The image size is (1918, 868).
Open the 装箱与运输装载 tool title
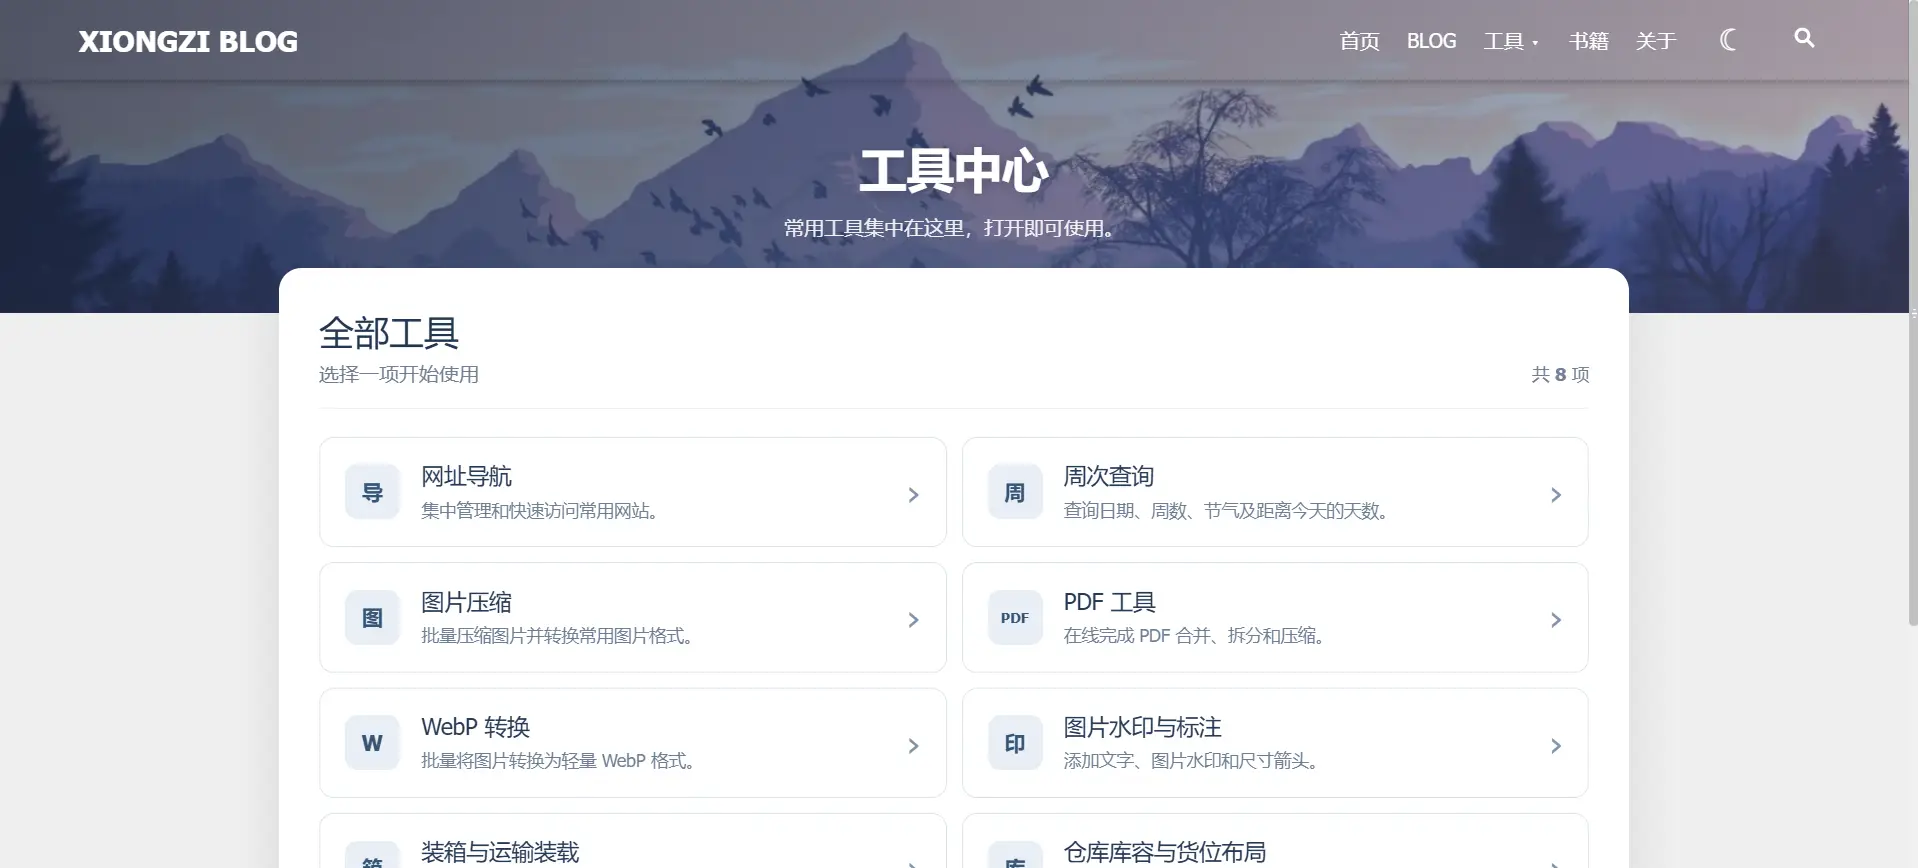coord(500,852)
